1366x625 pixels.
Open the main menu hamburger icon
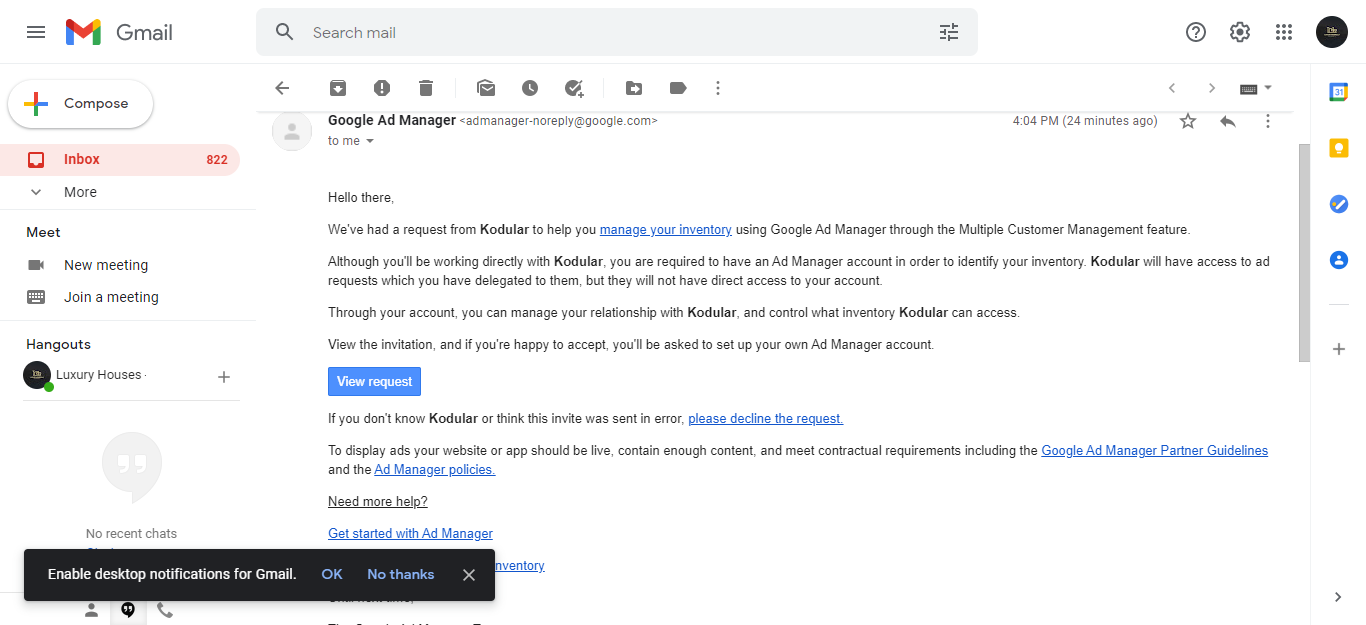36,32
